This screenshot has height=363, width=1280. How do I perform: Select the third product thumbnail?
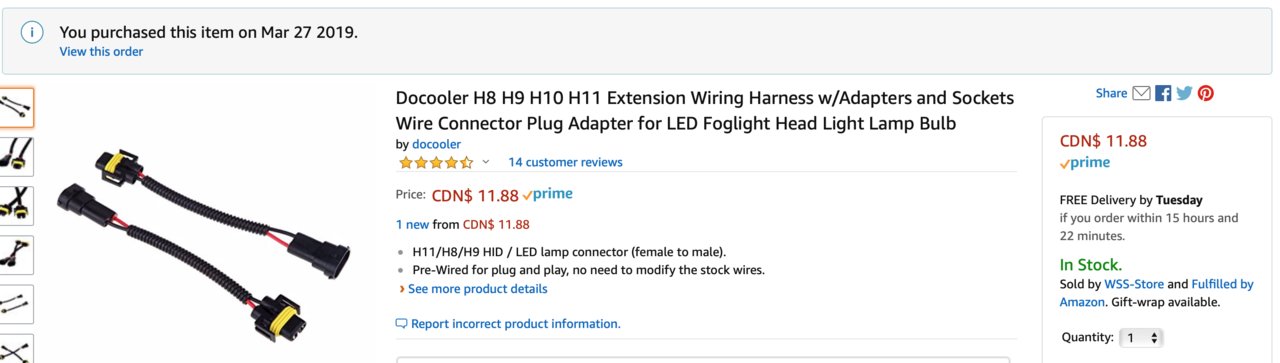pyautogui.click(x=16, y=205)
